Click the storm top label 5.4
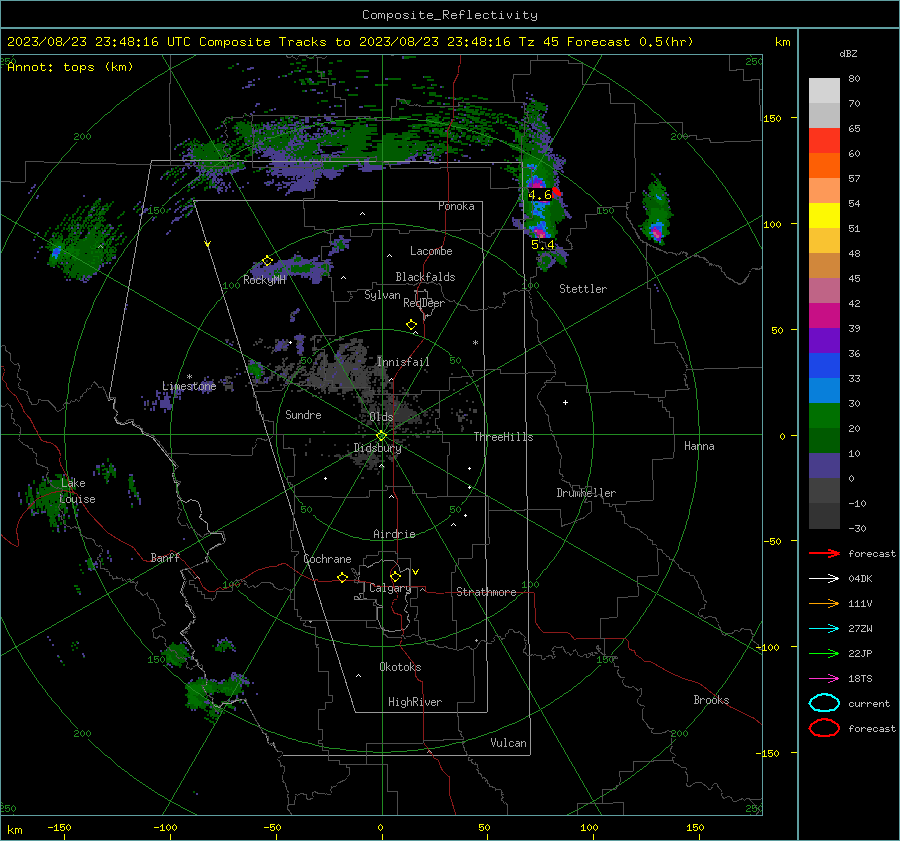The height and width of the screenshot is (841, 900). click(542, 245)
